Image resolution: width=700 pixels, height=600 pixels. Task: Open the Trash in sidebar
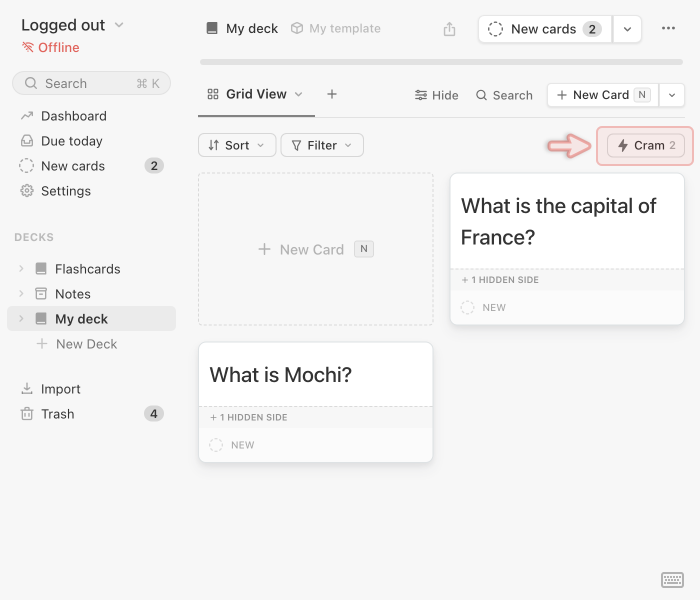pyautogui.click(x=57, y=414)
